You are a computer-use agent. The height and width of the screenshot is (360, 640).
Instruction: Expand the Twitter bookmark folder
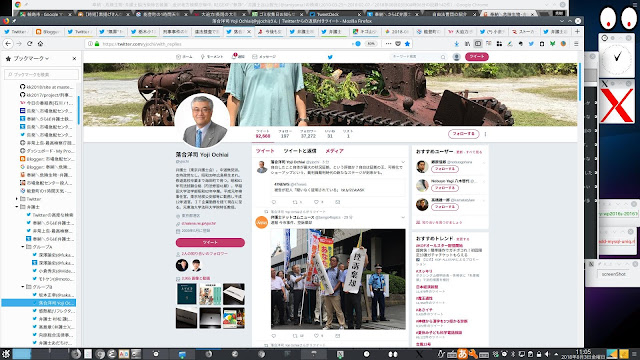click(x=17, y=199)
